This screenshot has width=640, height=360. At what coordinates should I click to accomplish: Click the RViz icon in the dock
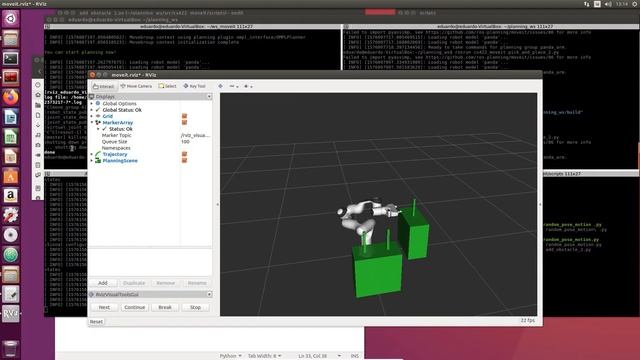(x=11, y=313)
